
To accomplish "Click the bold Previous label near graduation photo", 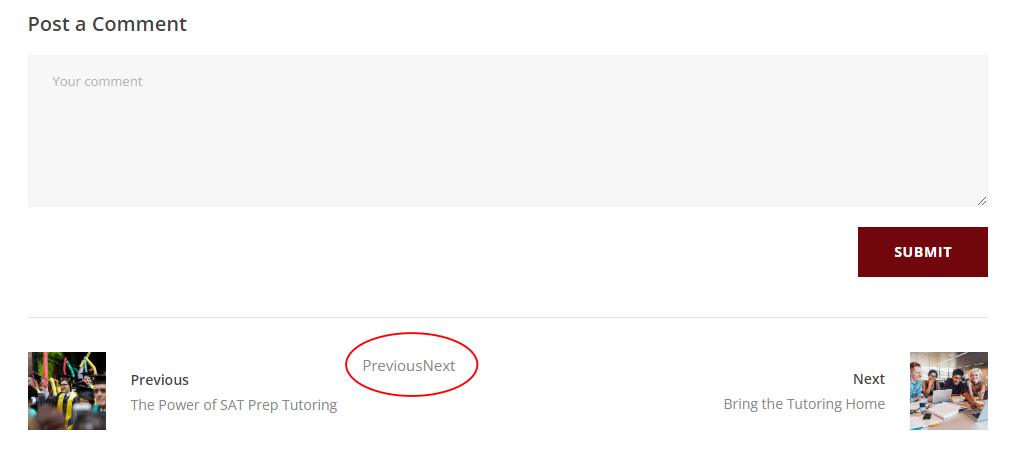I will click(159, 380).
